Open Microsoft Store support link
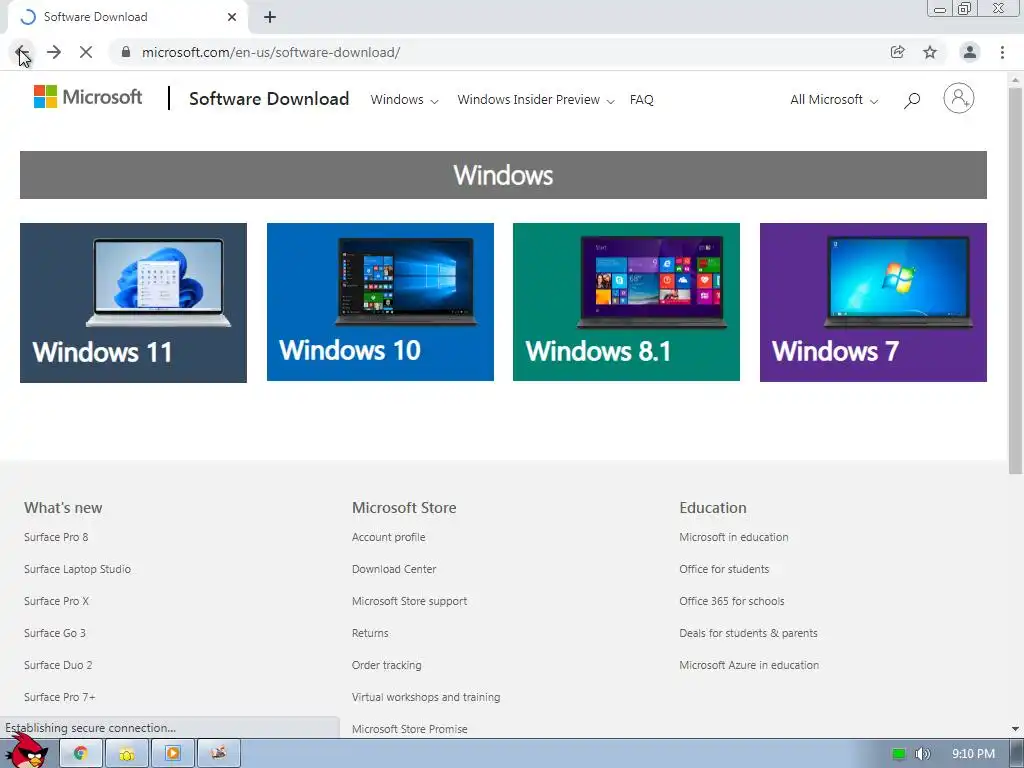The height and width of the screenshot is (768, 1024). pyautogui.click(x=409, y=601)
